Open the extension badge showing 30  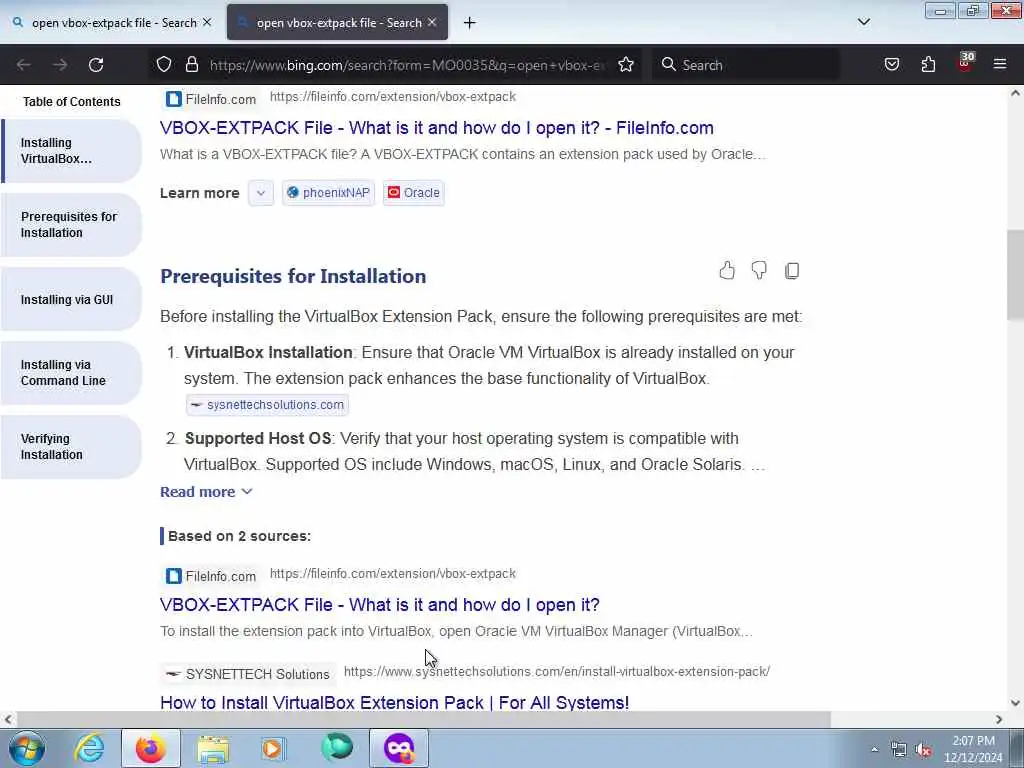click(965, 62)
